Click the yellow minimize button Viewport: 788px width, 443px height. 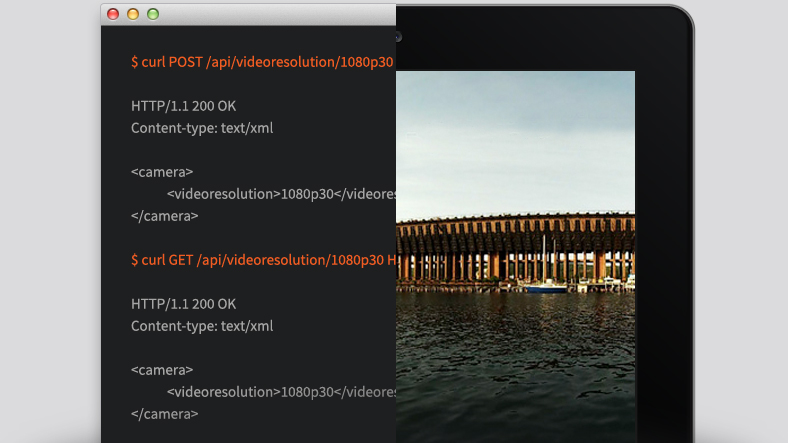[x=133, y=14]
